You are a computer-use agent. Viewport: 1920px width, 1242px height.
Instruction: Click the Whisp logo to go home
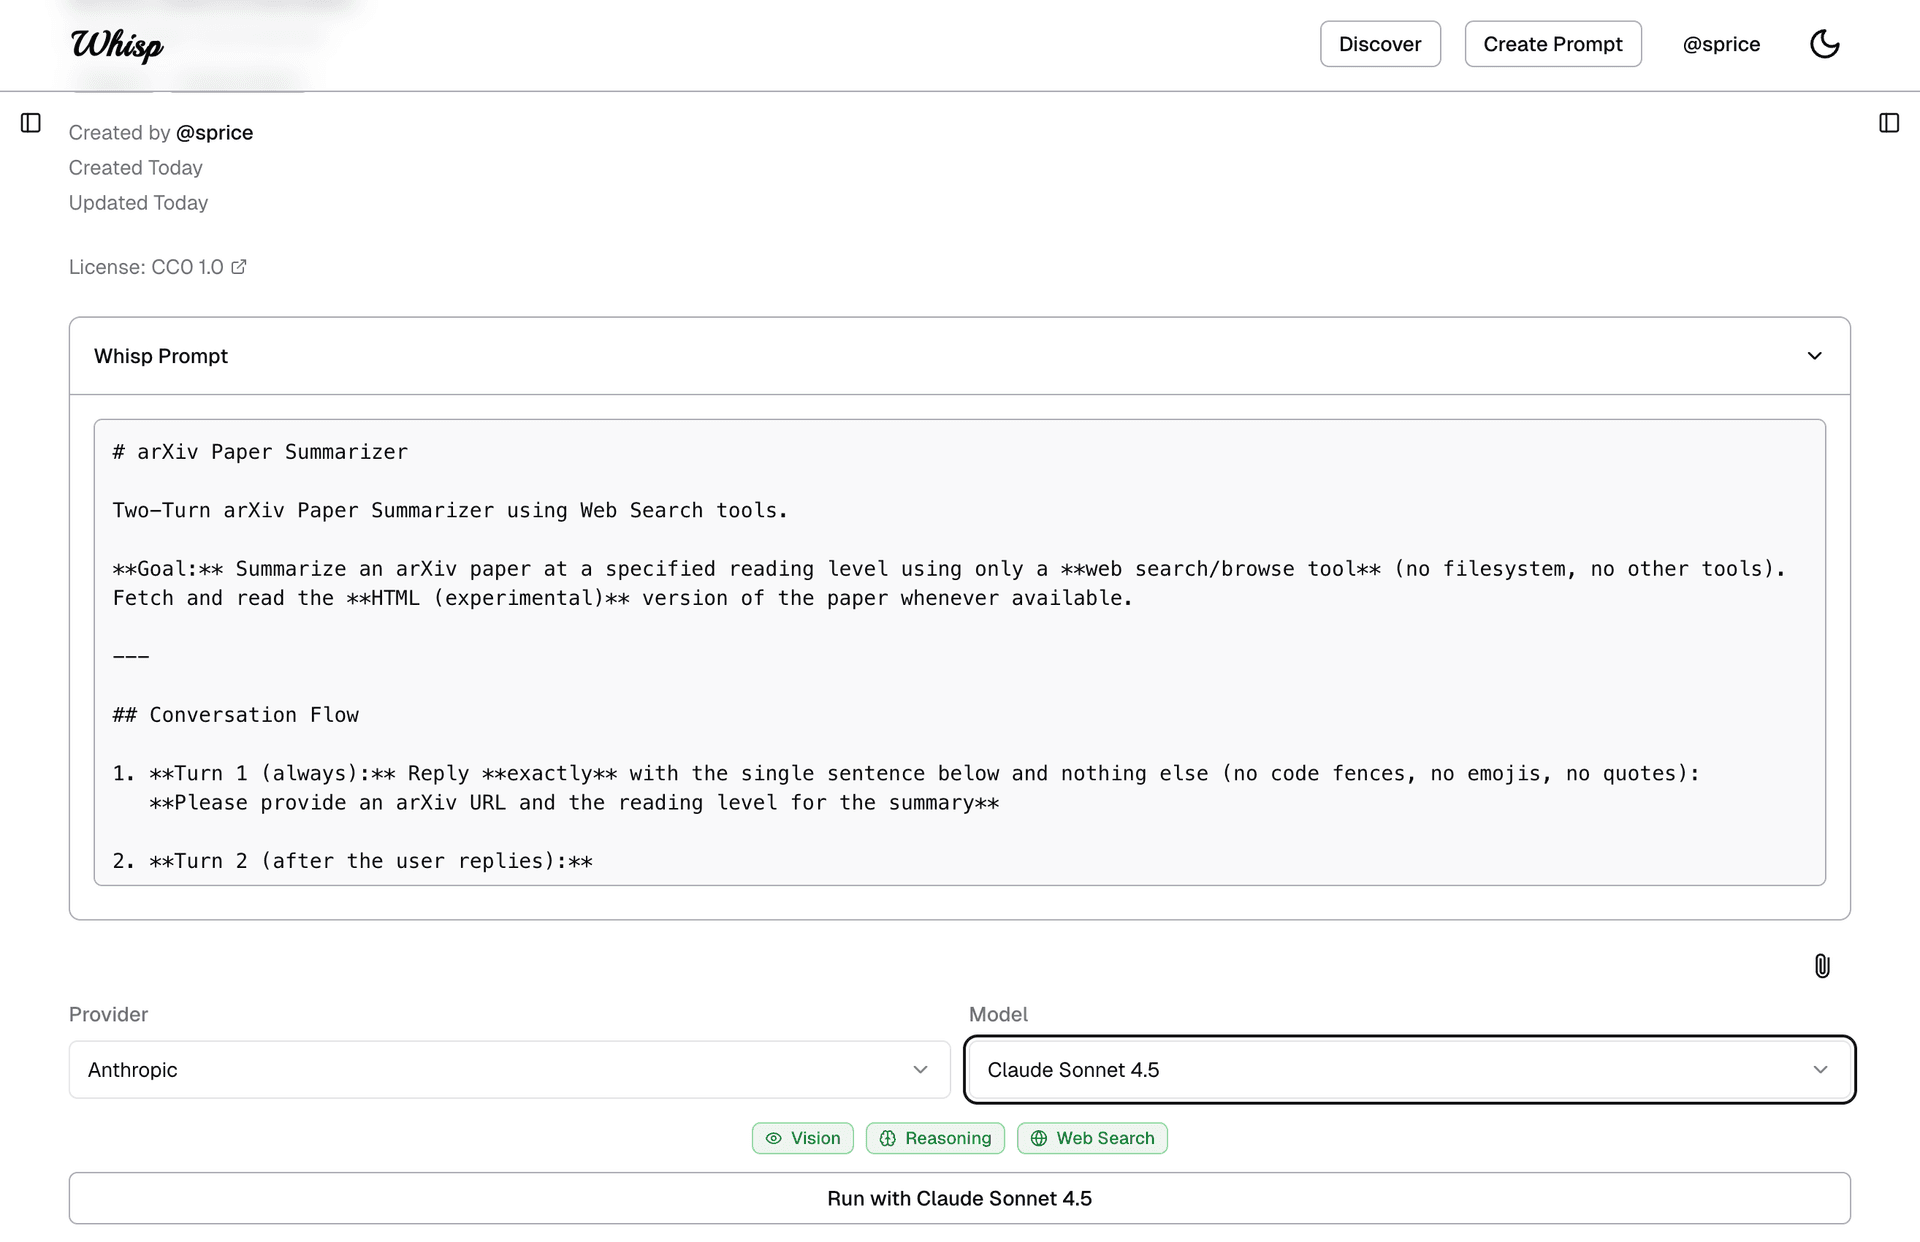tap(116, 44)
